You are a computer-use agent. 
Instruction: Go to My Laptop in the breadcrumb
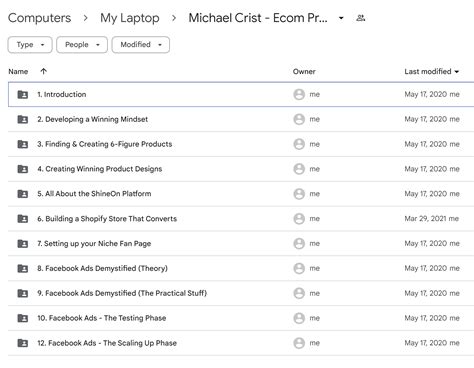130,18
